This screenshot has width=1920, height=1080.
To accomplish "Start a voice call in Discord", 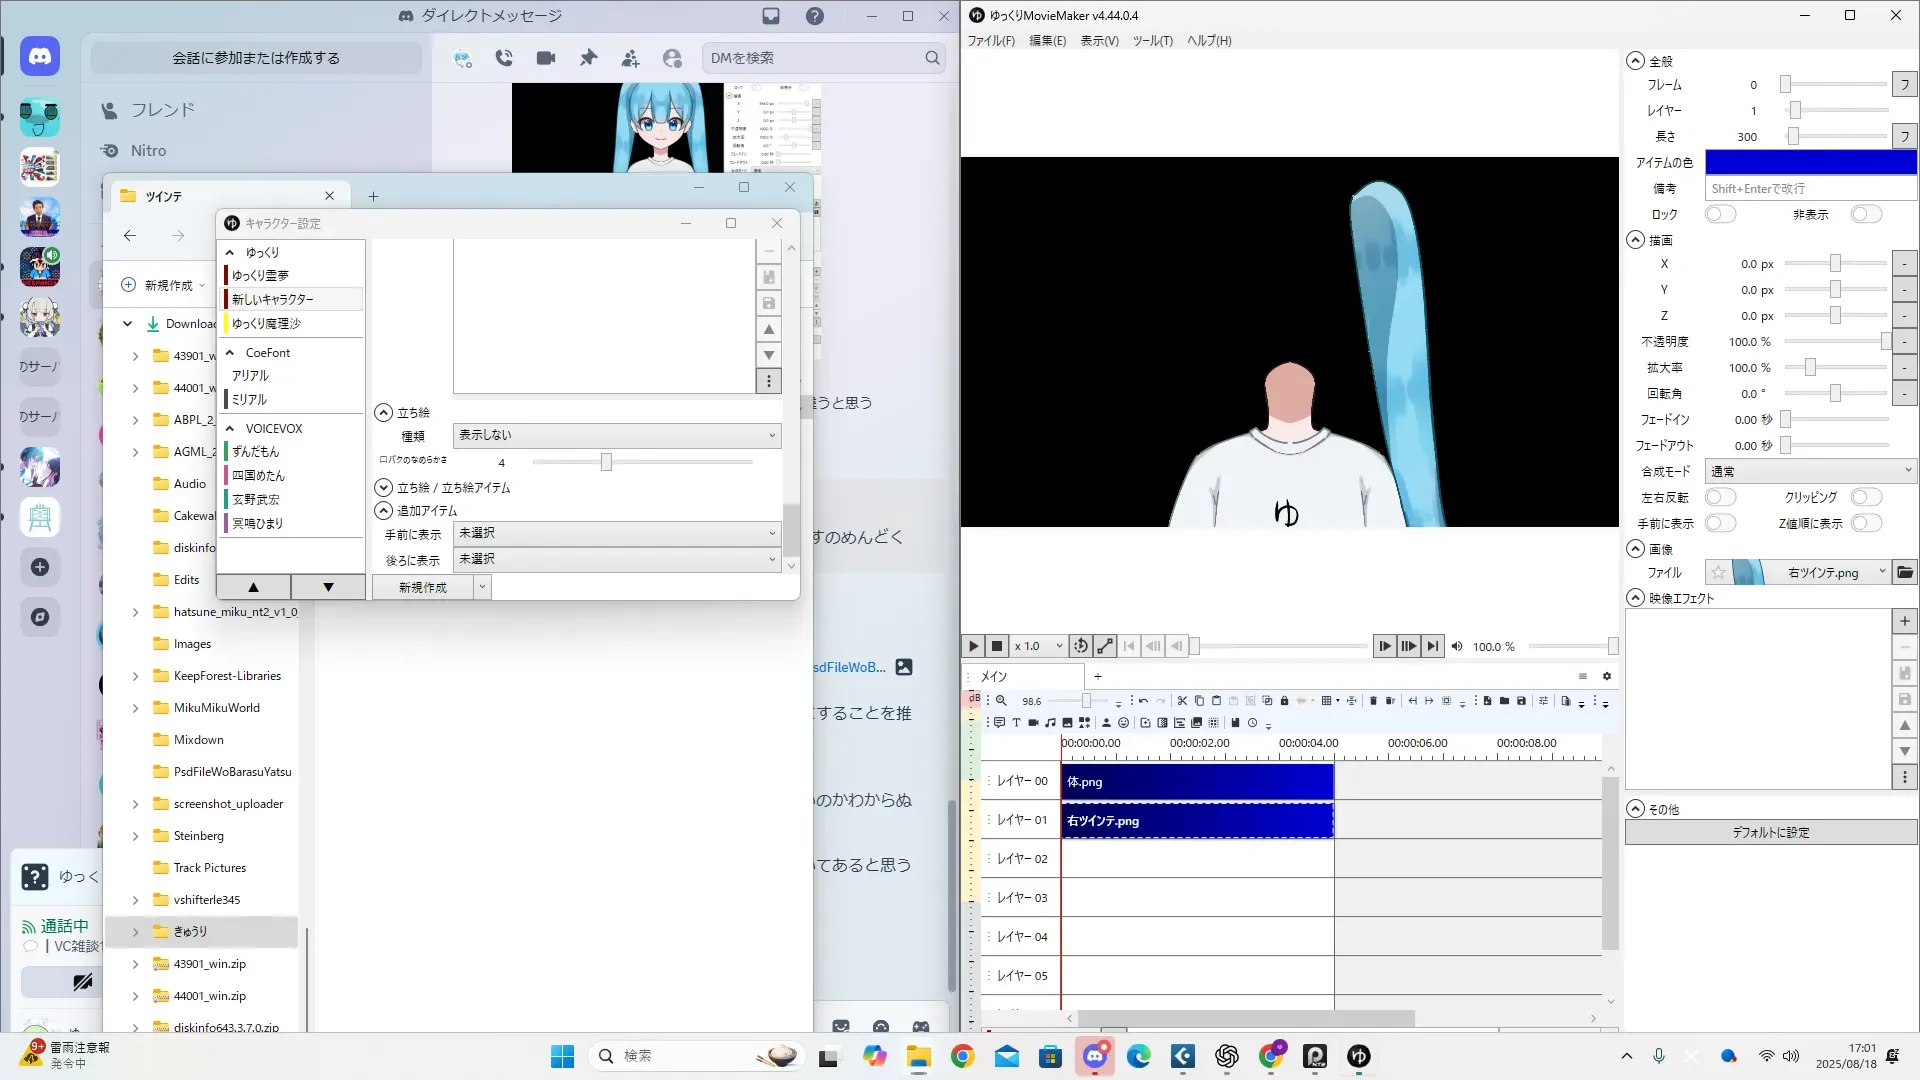I will click(504, 58).
